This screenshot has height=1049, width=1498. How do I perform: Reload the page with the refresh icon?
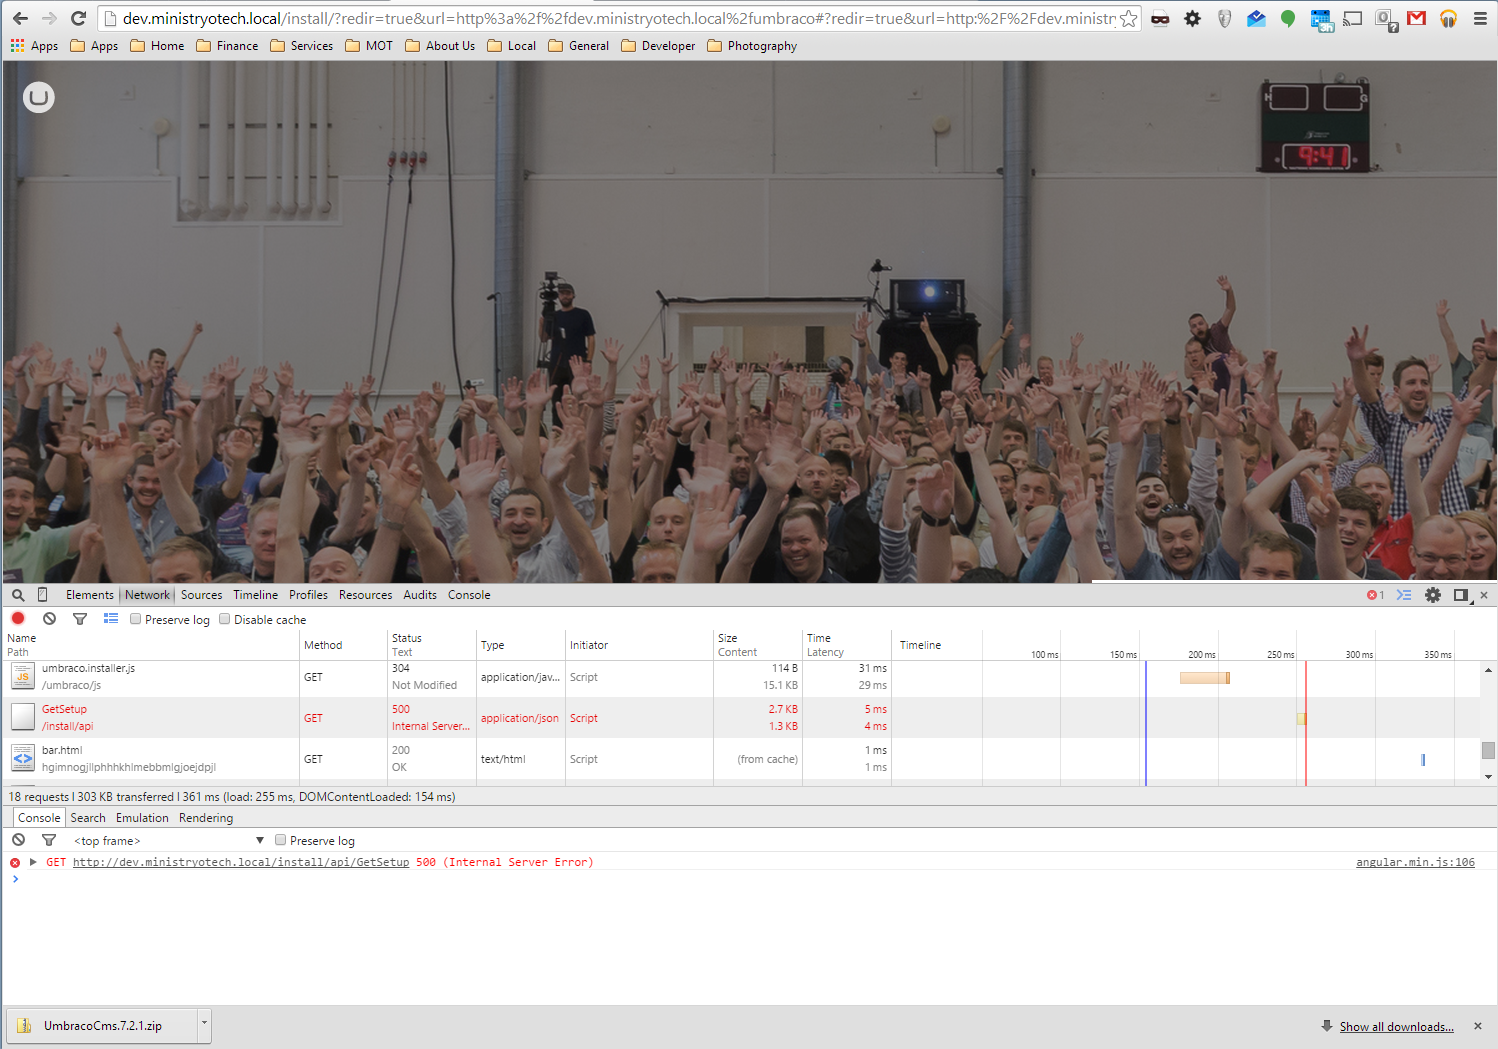point(78,18)
